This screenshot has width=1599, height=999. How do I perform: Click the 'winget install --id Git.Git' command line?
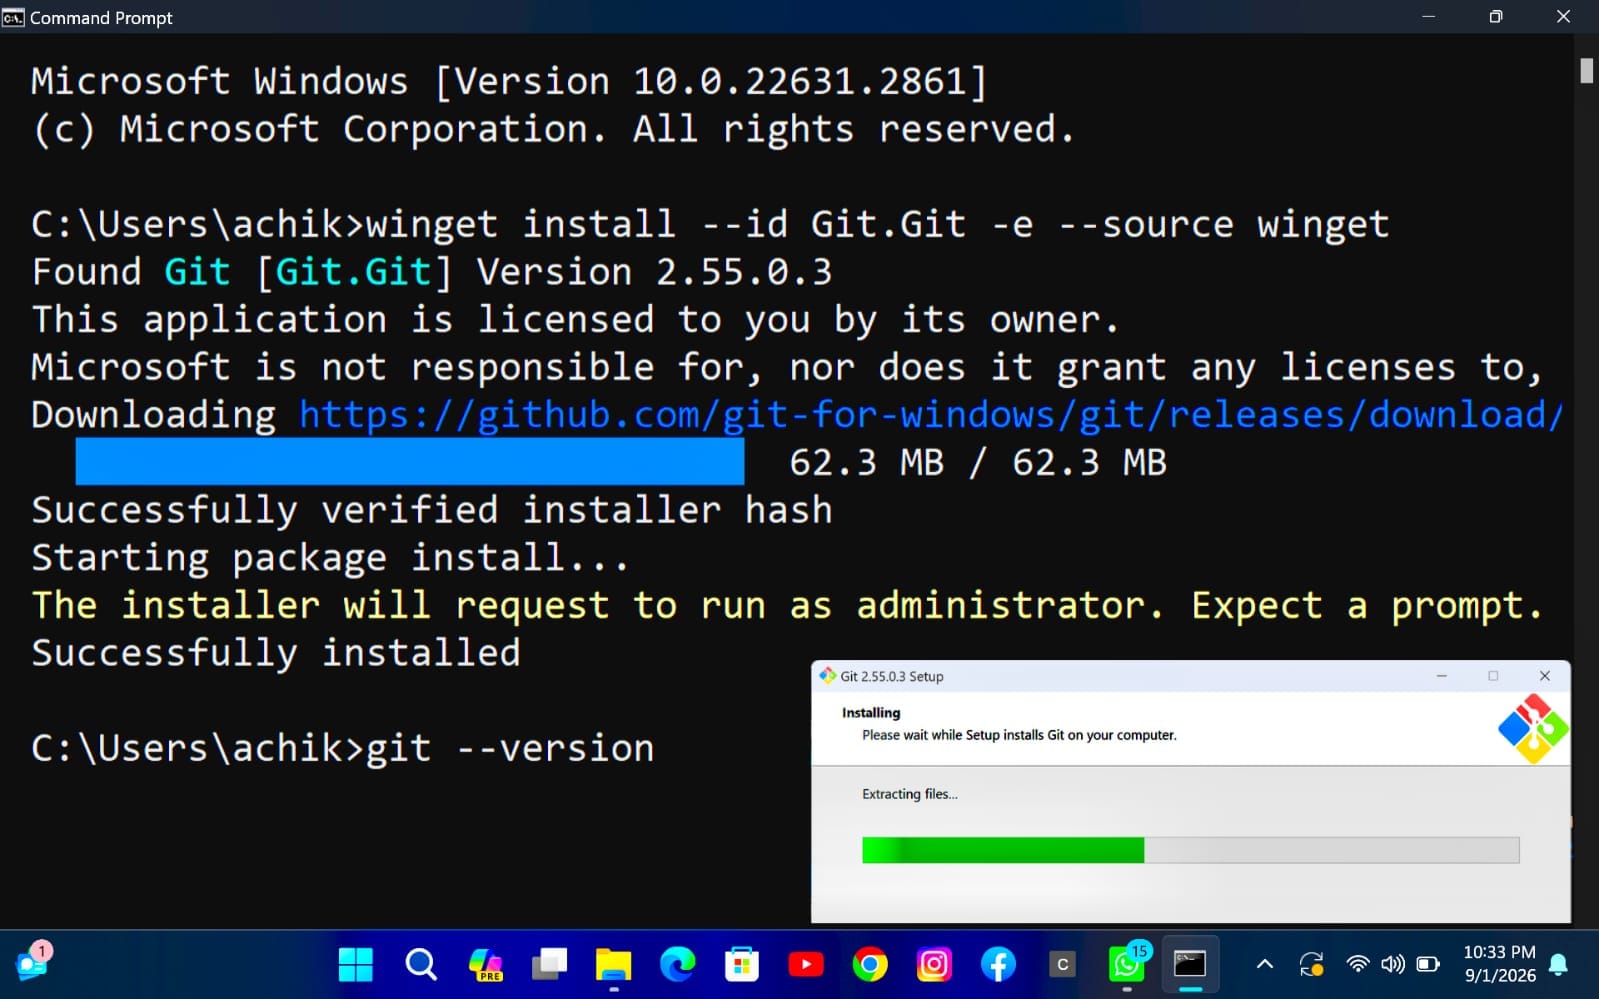pos(710,224)
